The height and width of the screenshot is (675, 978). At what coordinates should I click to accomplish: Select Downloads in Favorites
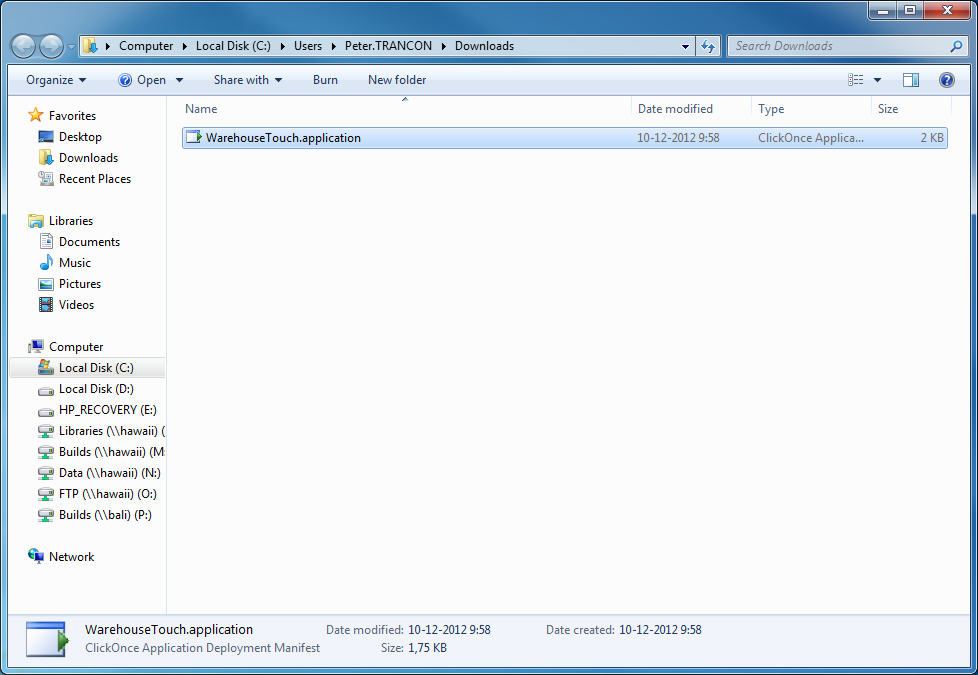[88, 158]
